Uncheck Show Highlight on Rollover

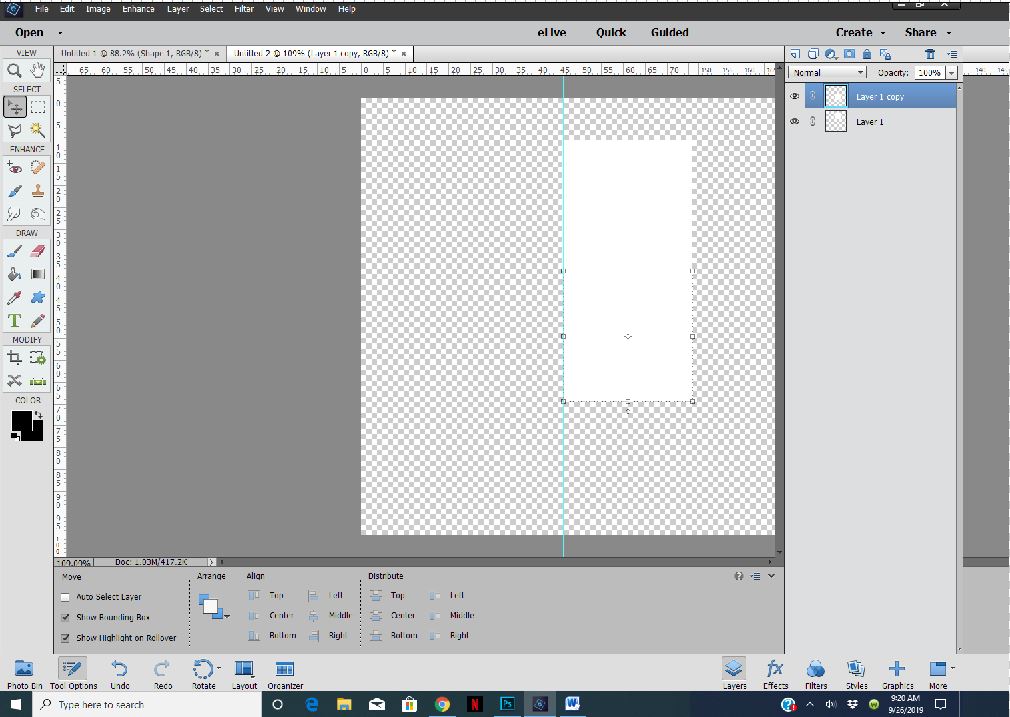tap(65, 638)
